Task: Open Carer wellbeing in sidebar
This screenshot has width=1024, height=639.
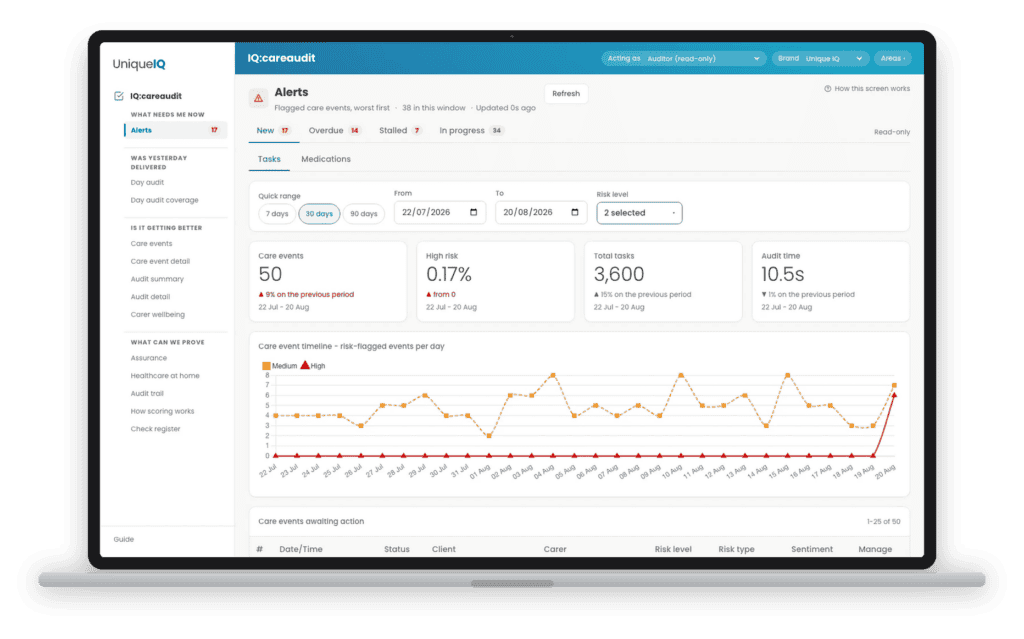Action: tap(157, 314)
